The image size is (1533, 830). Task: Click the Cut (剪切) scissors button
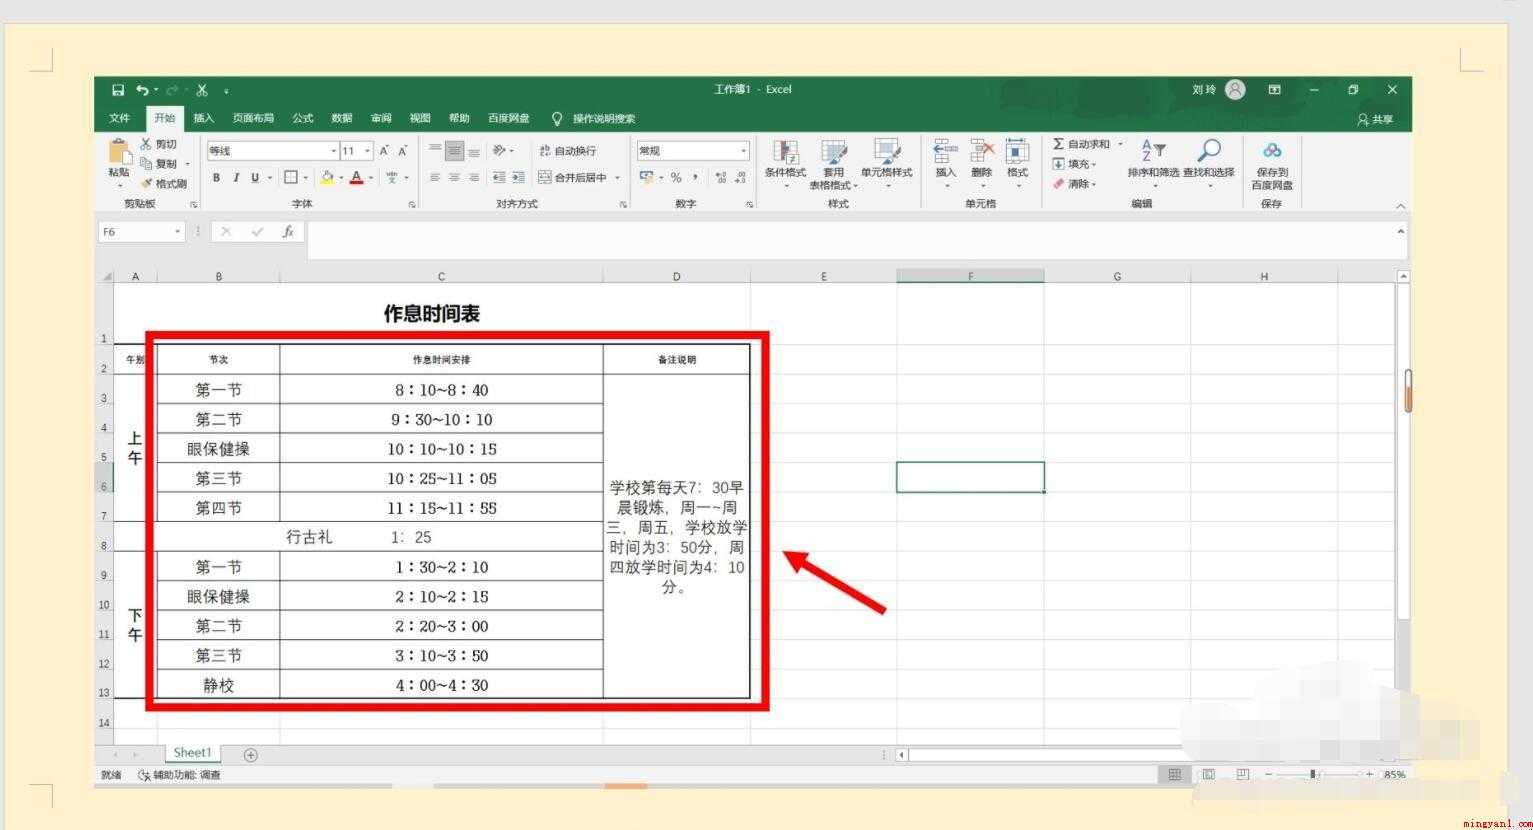[158, 144]
